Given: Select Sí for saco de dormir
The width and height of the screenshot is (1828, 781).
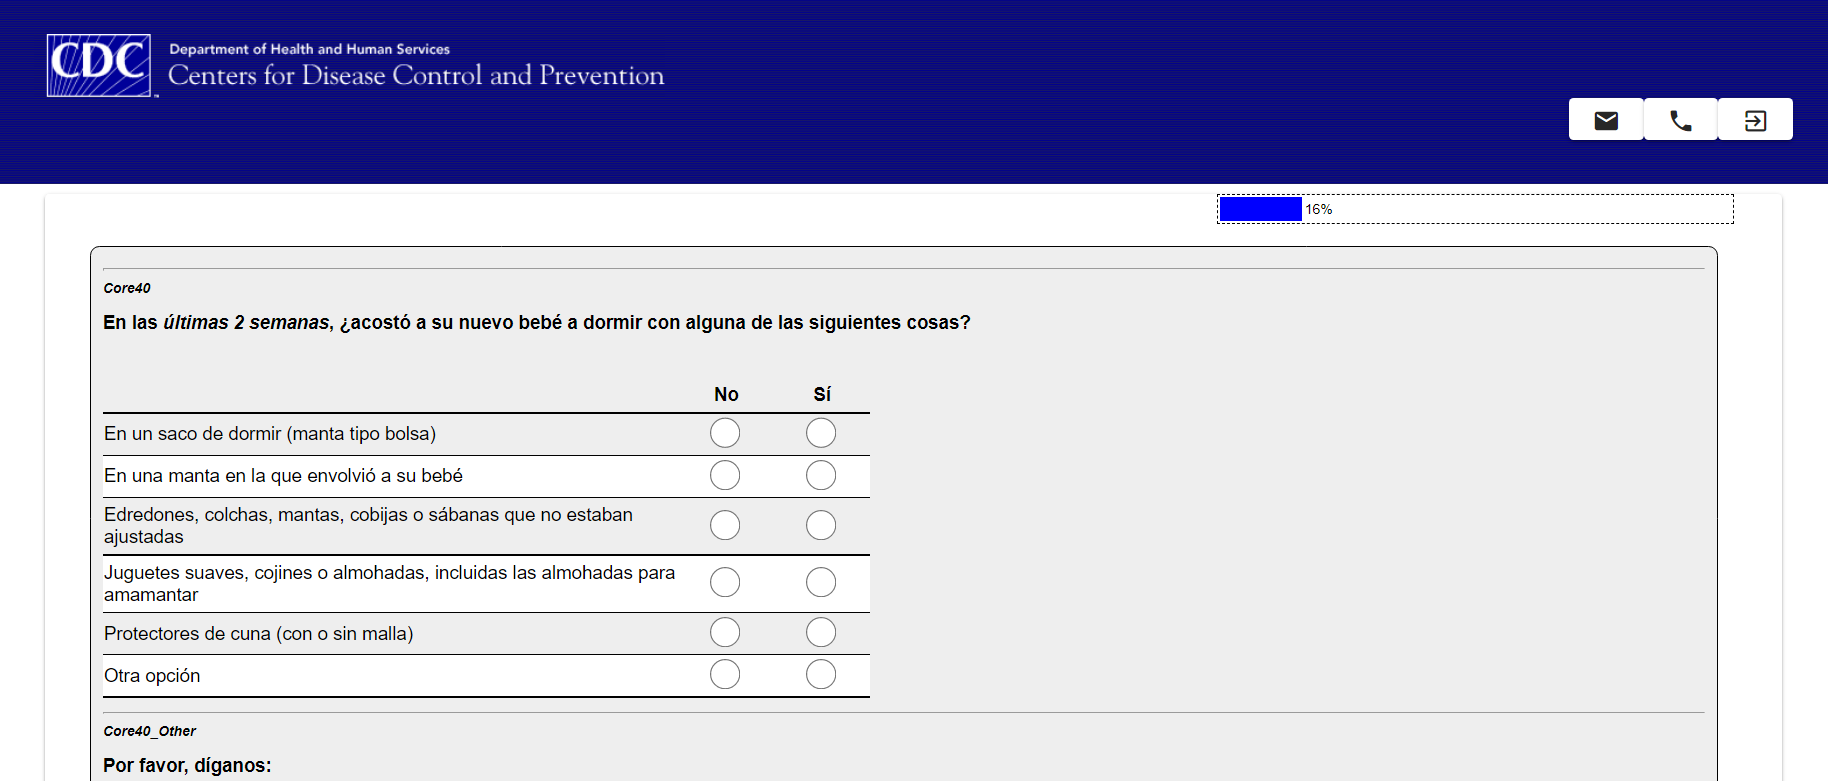Looking at the screenshot, I should point(821,433).
